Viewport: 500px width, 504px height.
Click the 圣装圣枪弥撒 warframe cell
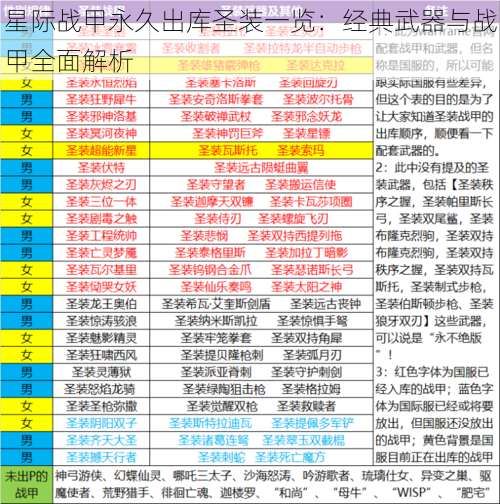[101, 406]
